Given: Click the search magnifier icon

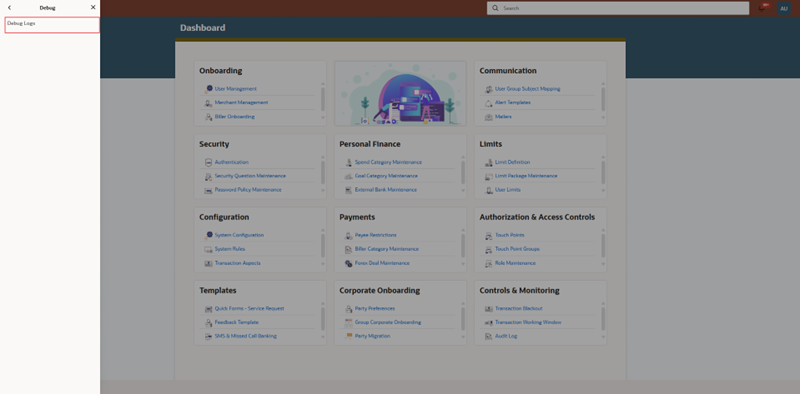Looking at the screenshot, I should pyautogui.click(x=495, y=8).
